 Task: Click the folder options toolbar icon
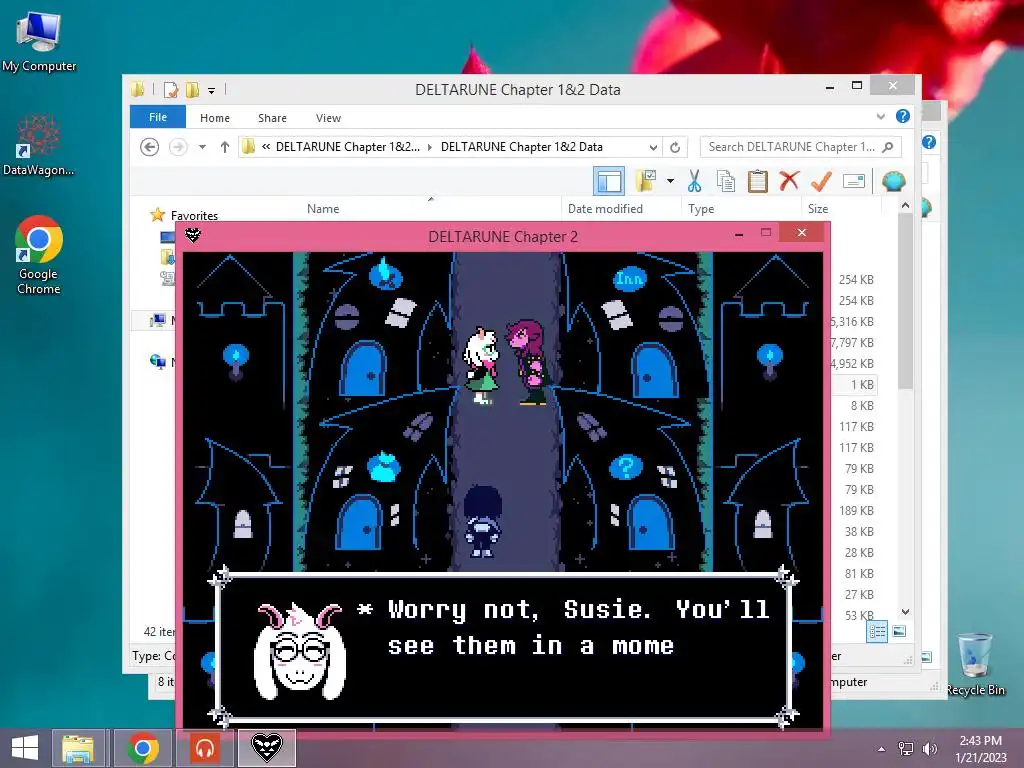(x=646, y=181)
